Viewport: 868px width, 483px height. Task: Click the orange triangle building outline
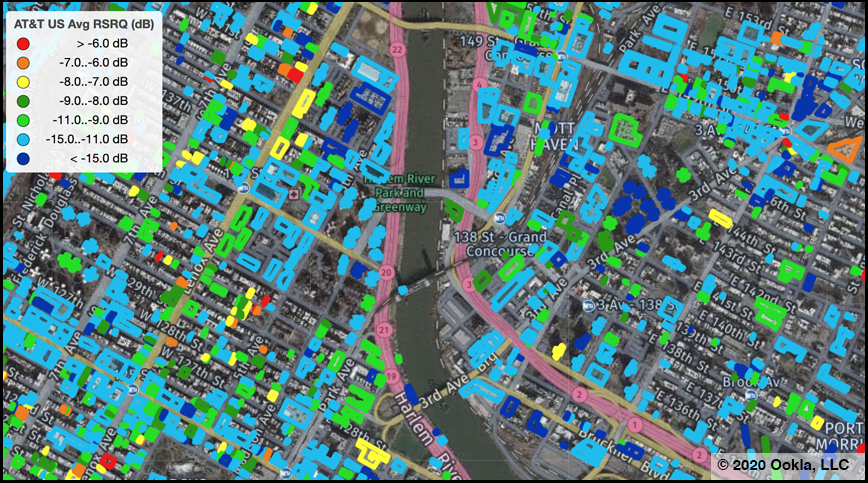coord(844,150)
